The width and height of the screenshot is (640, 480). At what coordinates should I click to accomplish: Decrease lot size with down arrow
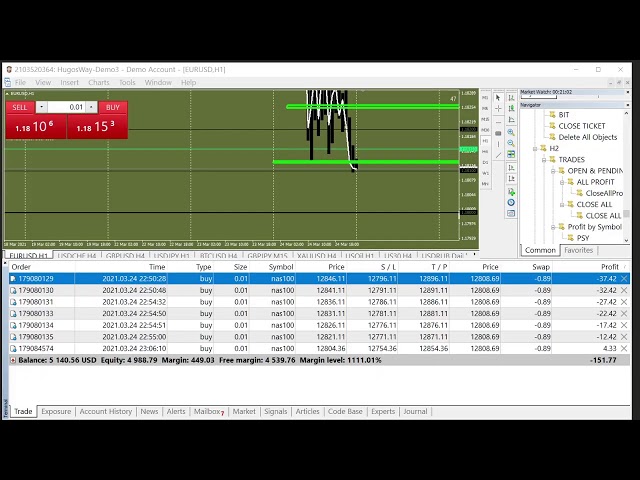41,107
